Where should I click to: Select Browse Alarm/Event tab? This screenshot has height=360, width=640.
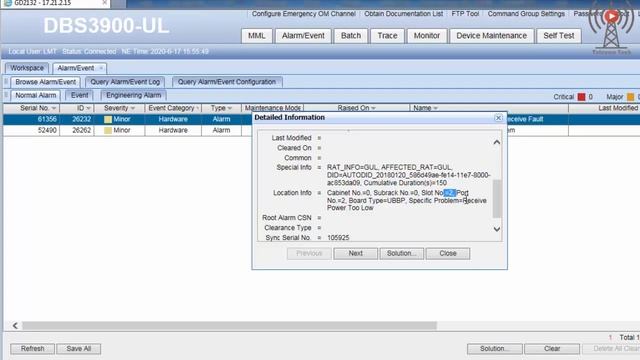coord(45,82)
